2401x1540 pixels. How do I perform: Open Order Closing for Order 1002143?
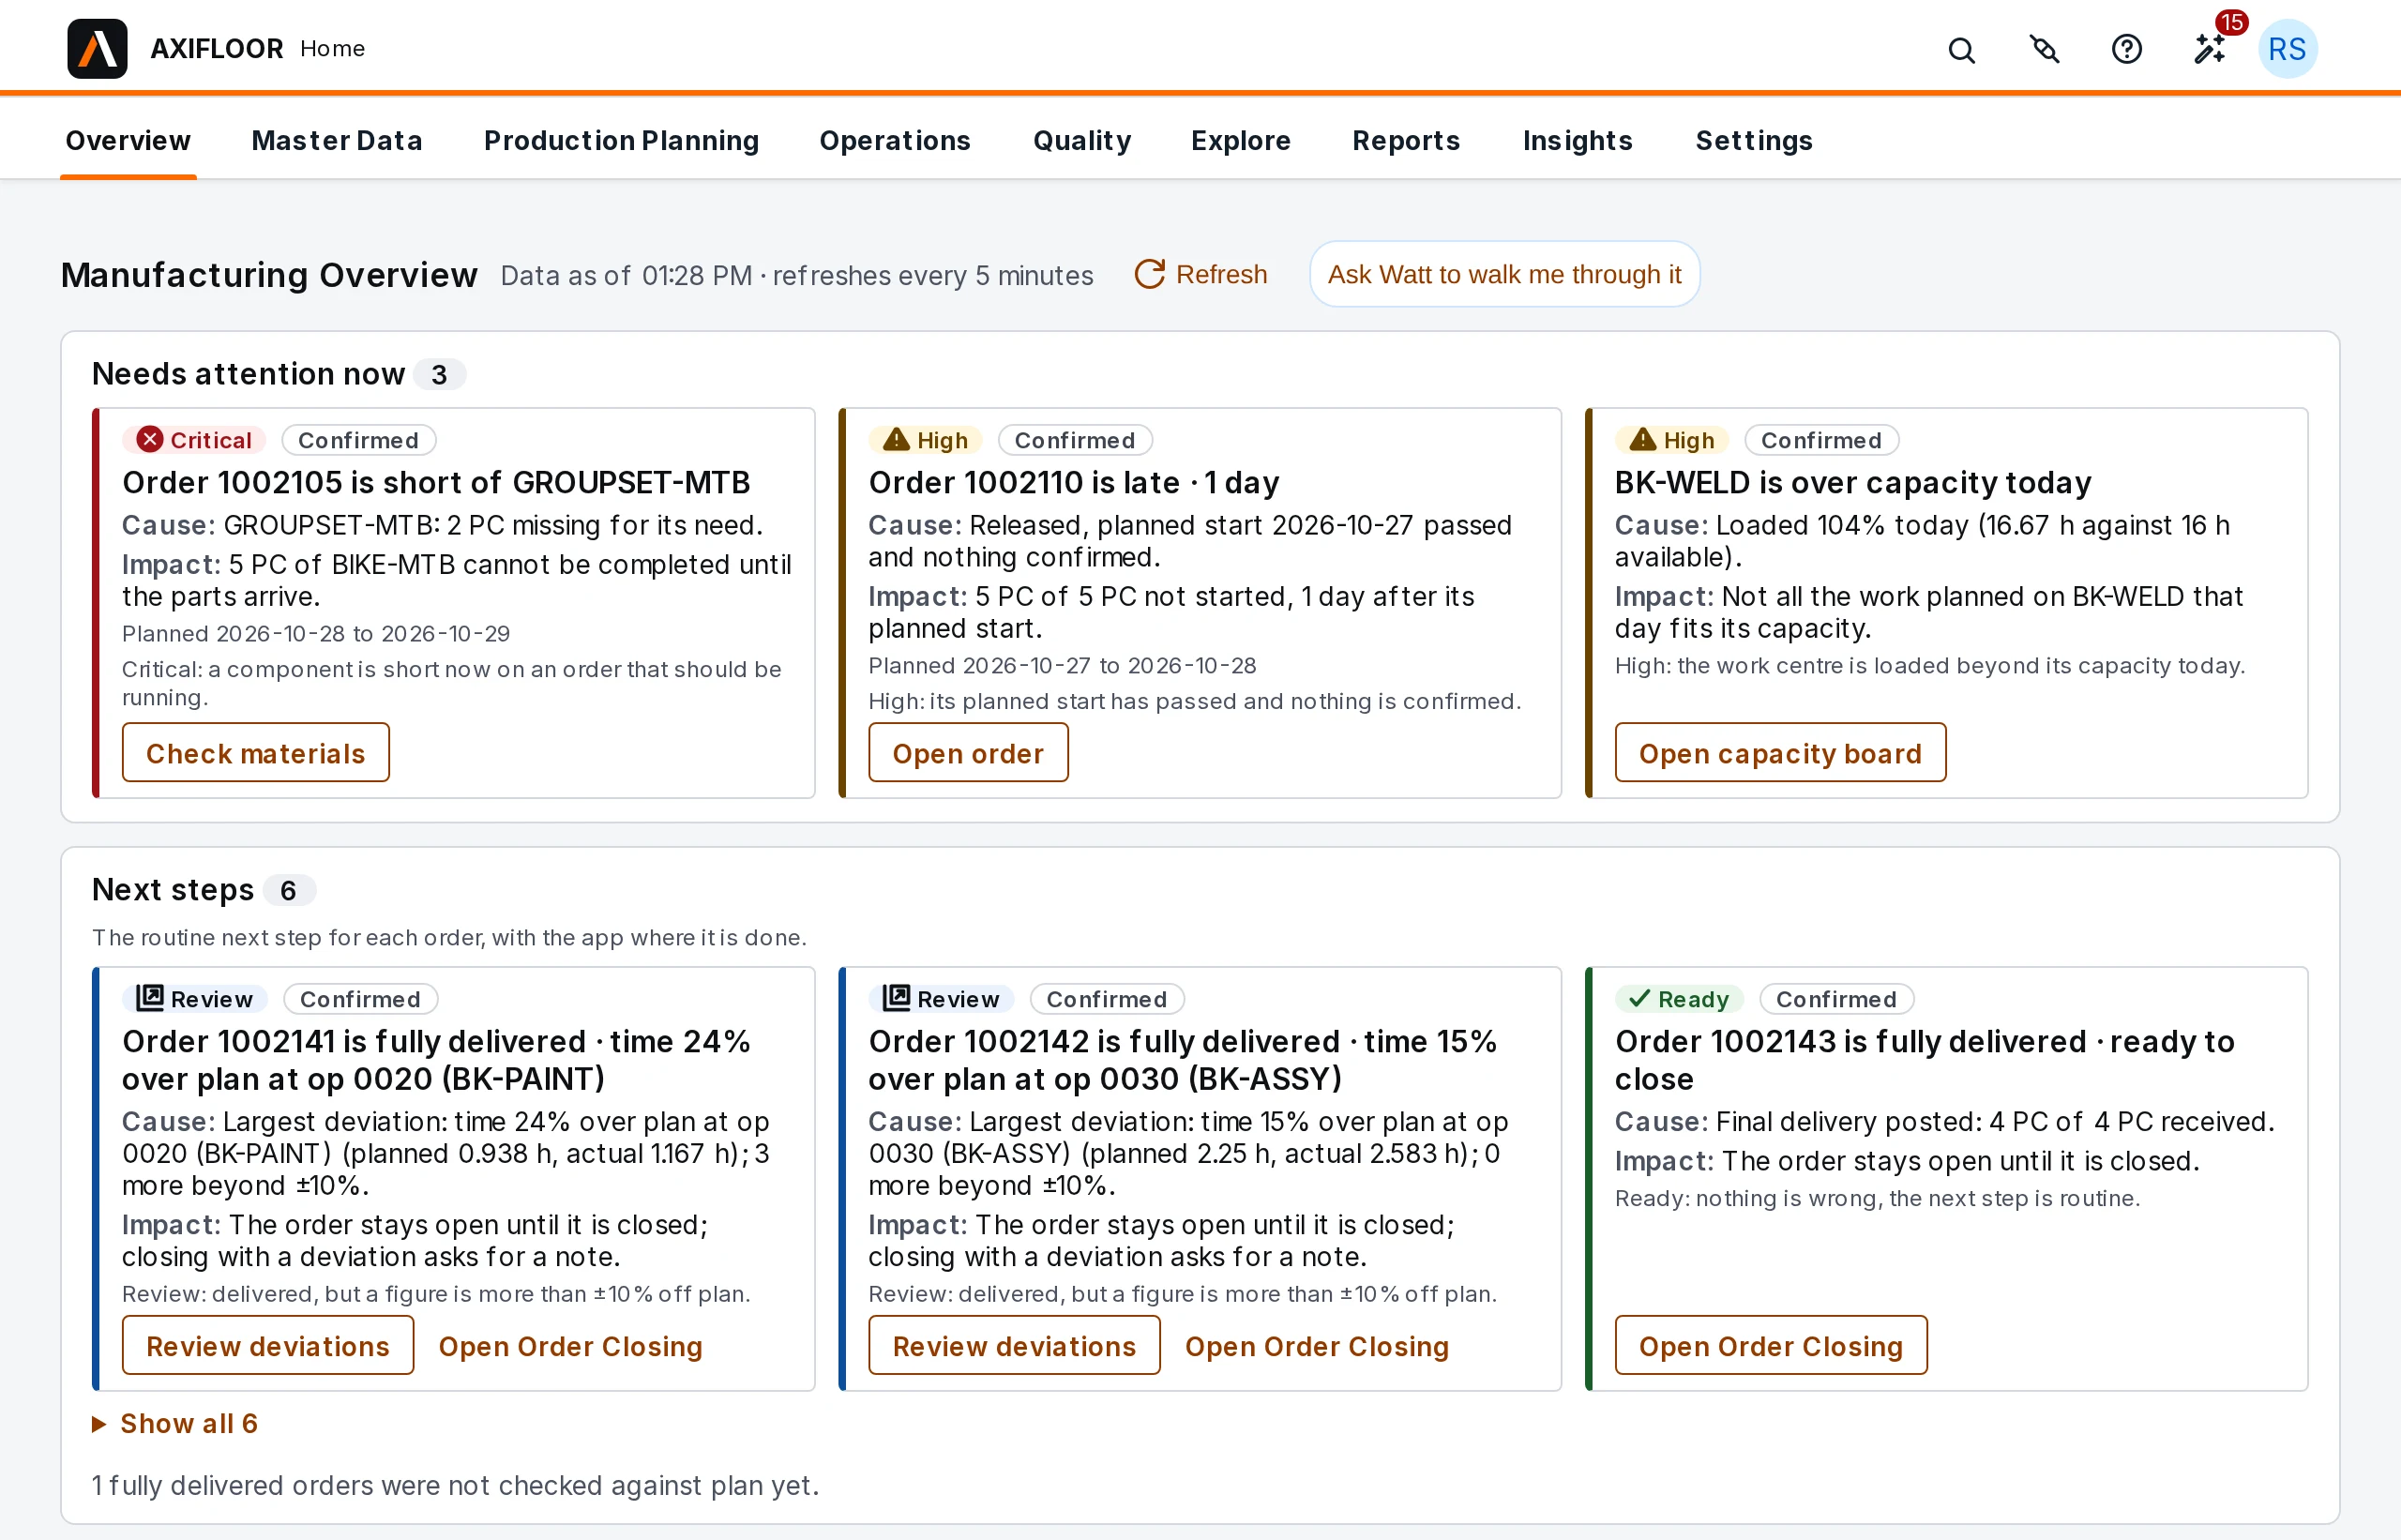tap(1771, 1346)
